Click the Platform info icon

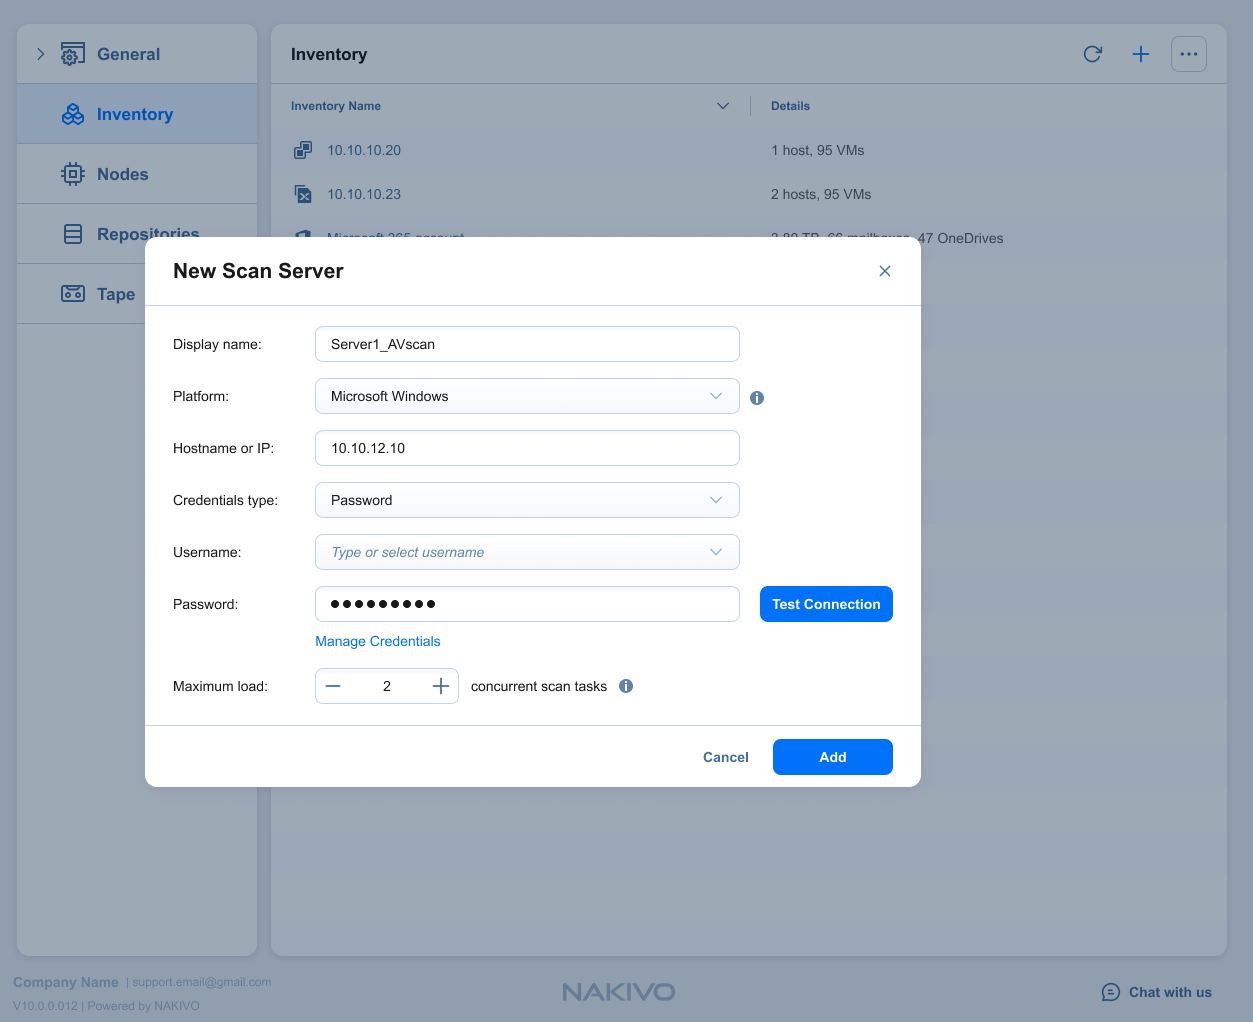point(757,398)
